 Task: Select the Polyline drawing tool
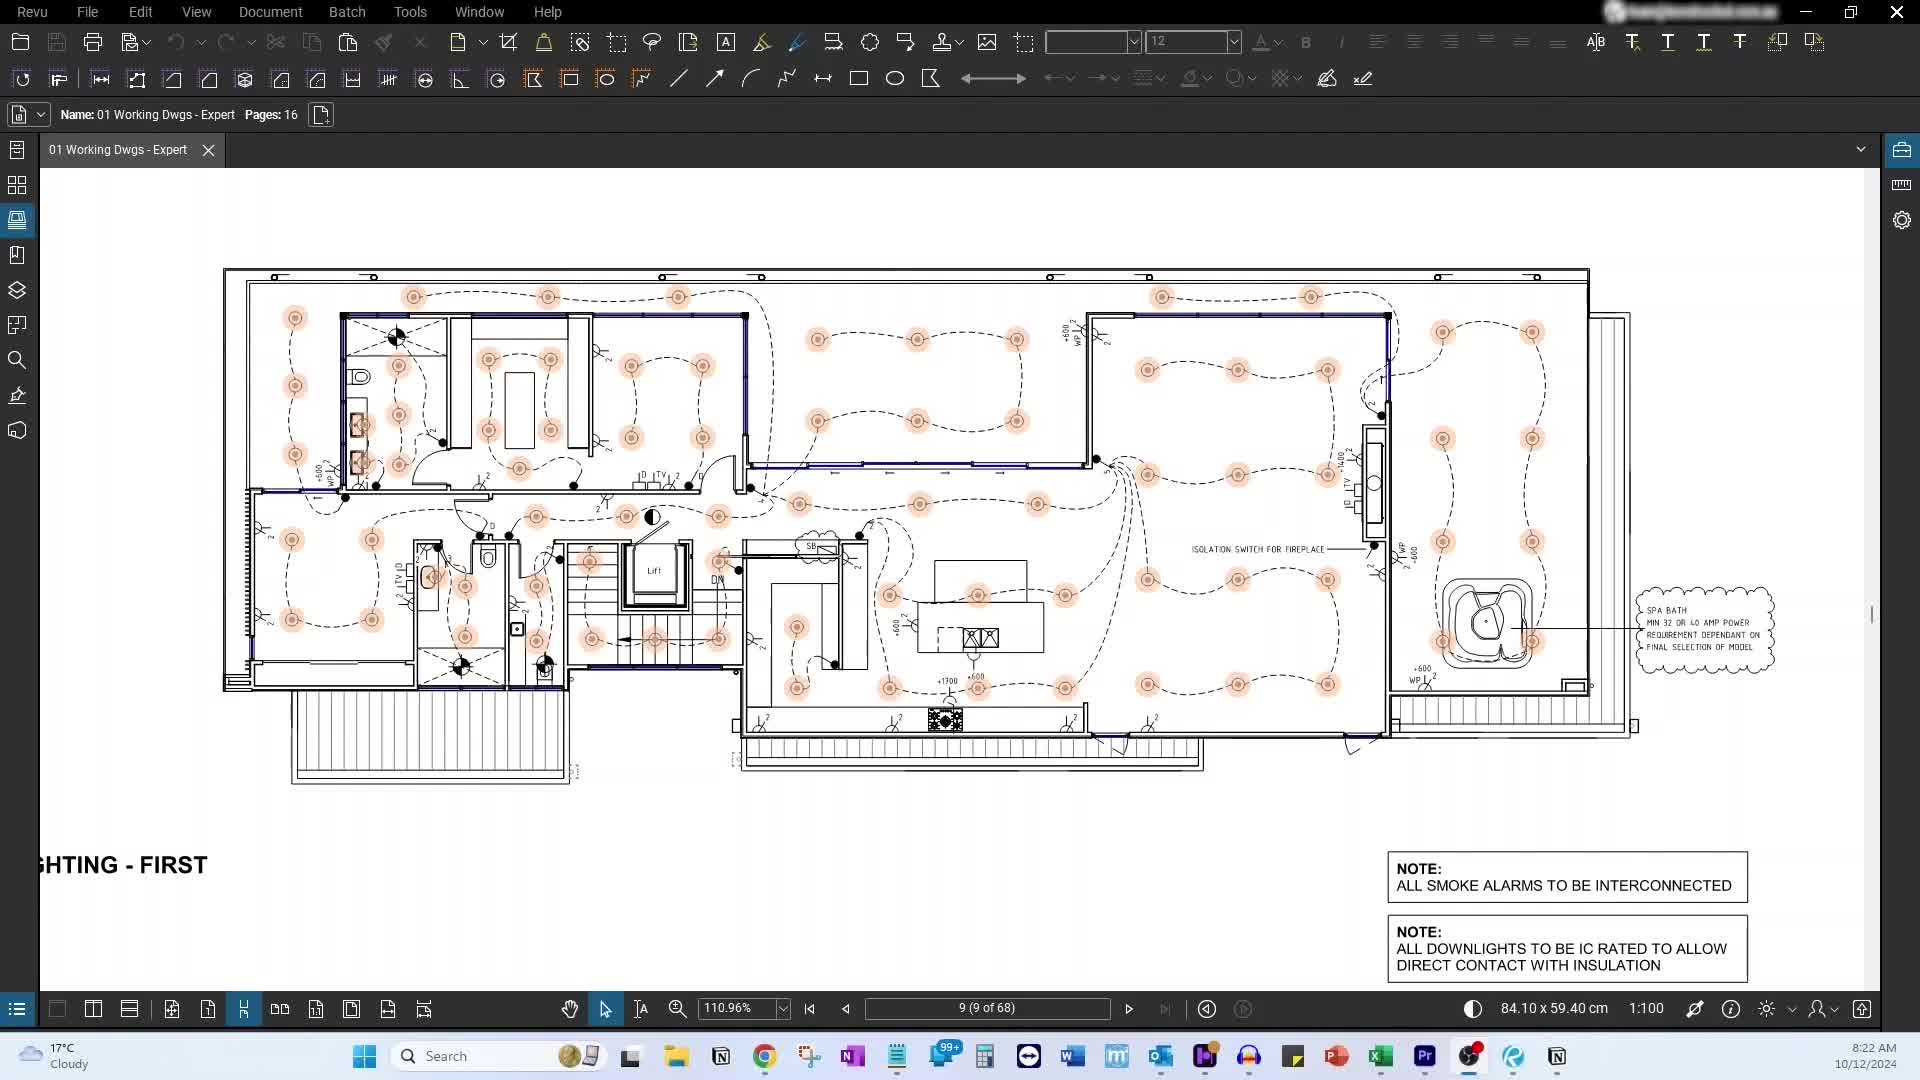pos(786,78)
